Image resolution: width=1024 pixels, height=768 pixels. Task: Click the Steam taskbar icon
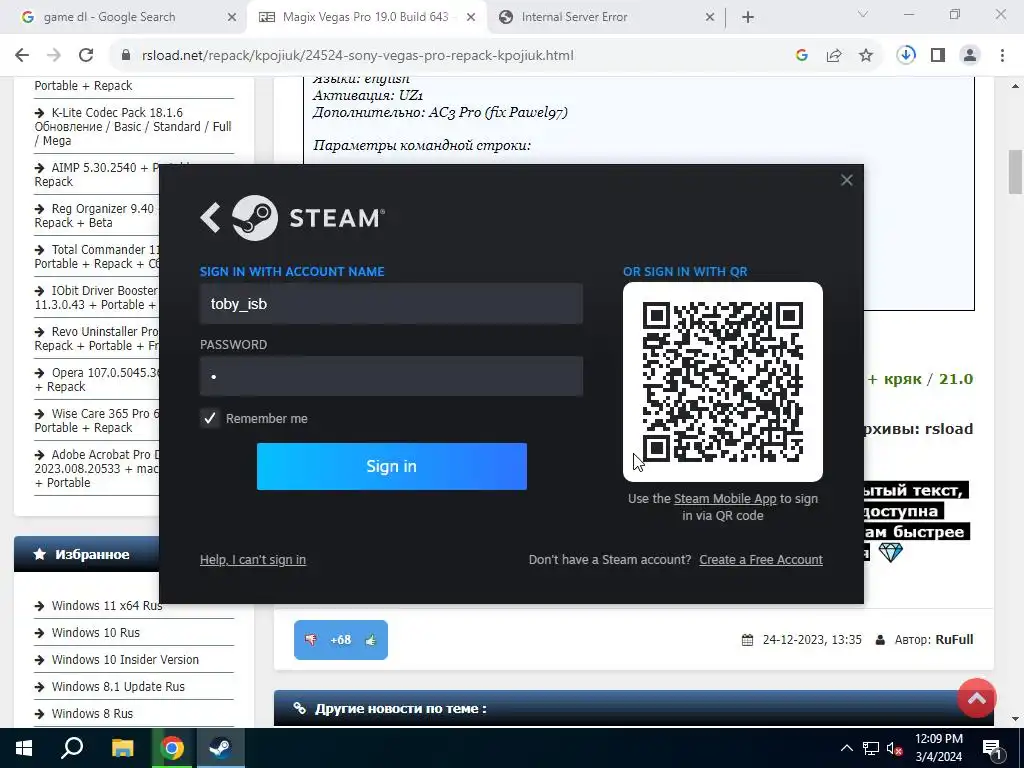(221, 748)
